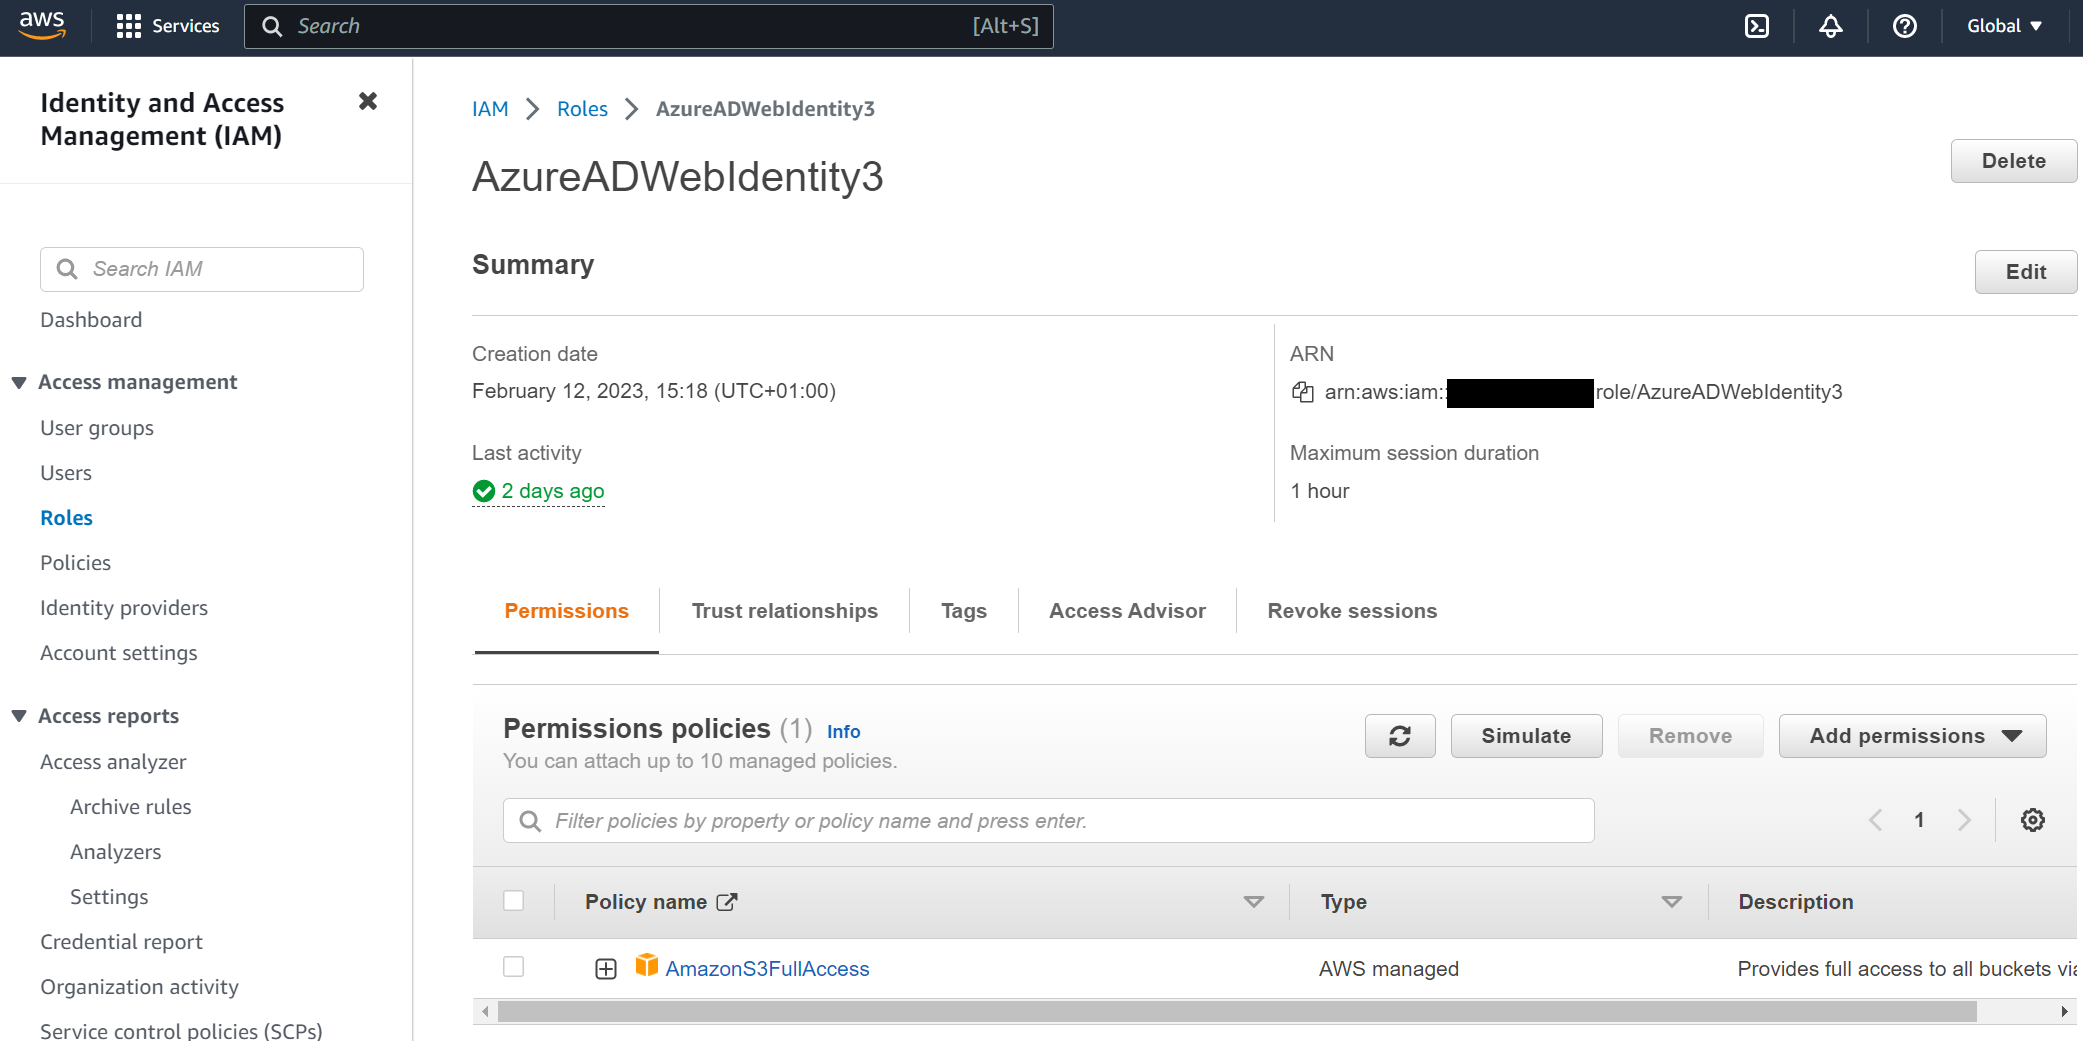This screenshot has width=2083, height=1041.
Task: Open Policies in the sidebar
Action: tap(75, 563)
